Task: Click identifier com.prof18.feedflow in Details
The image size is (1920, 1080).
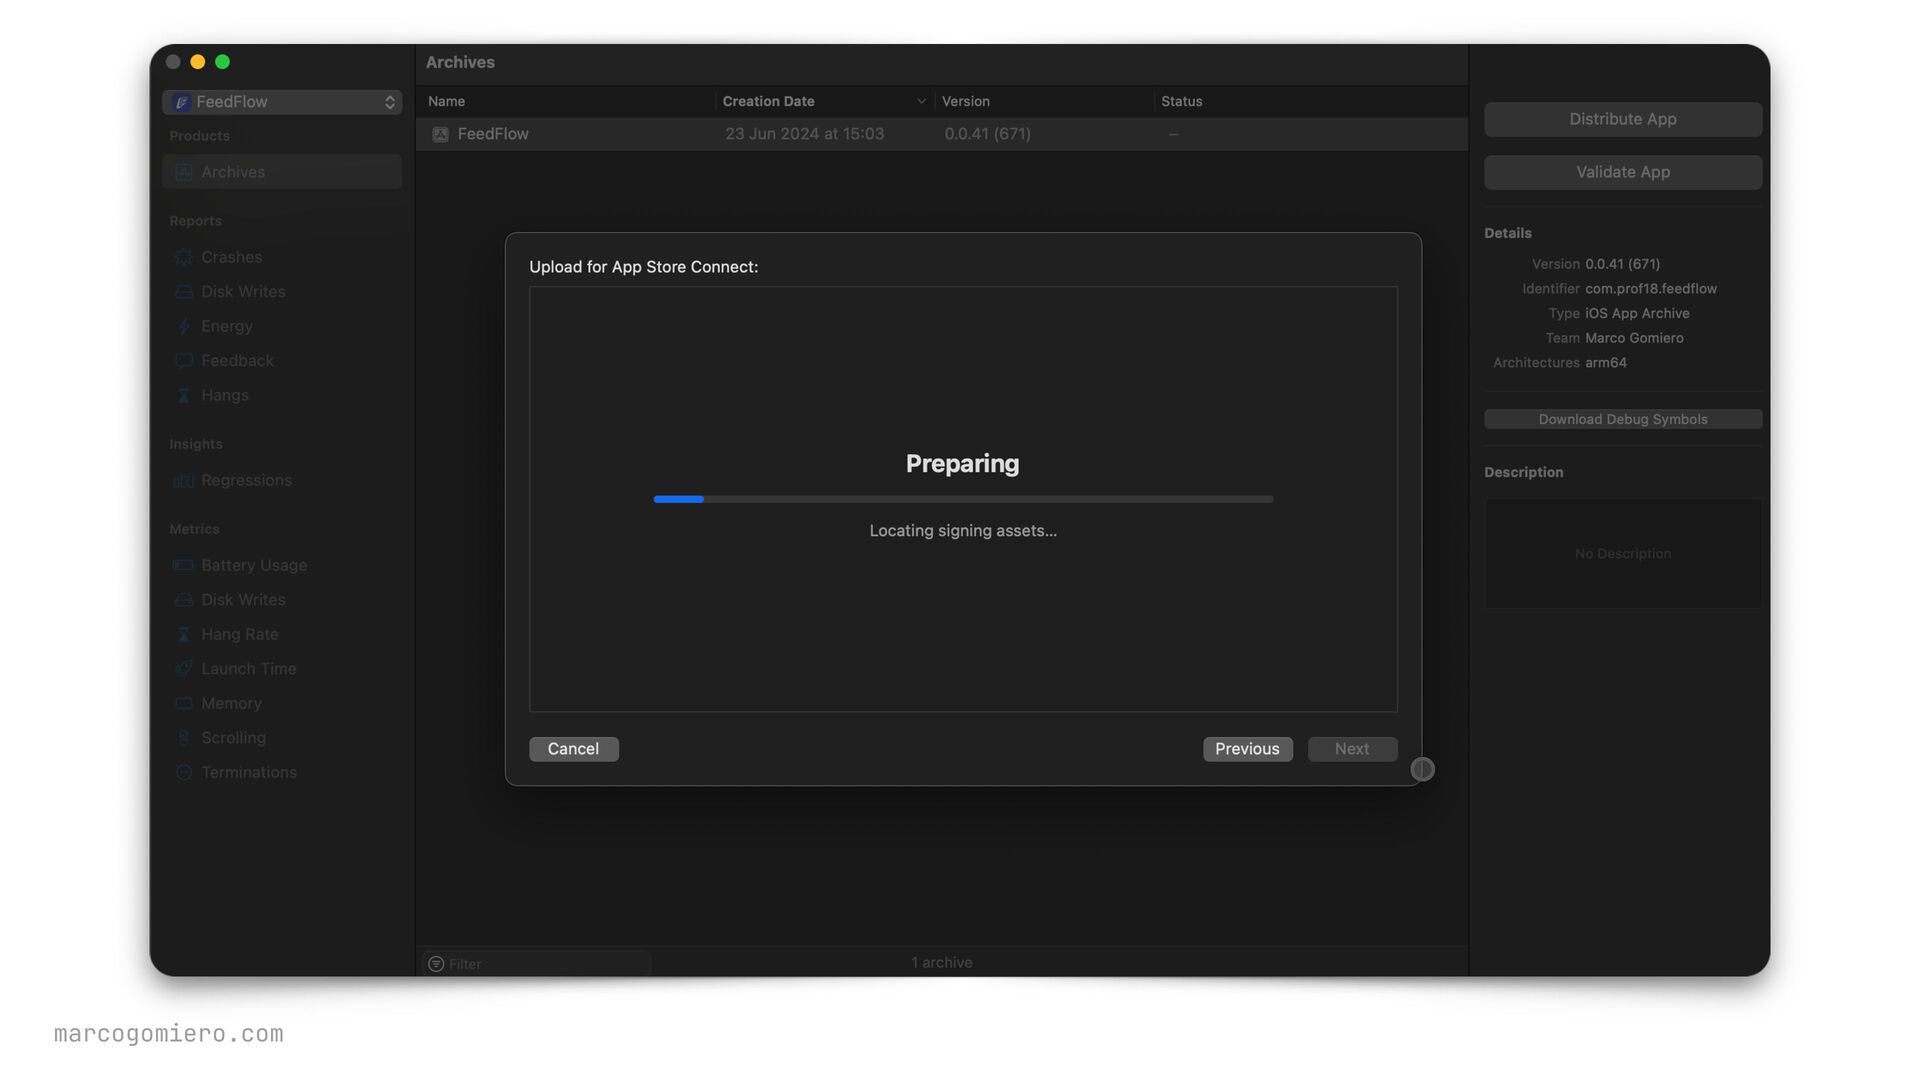Action: 1650,289
